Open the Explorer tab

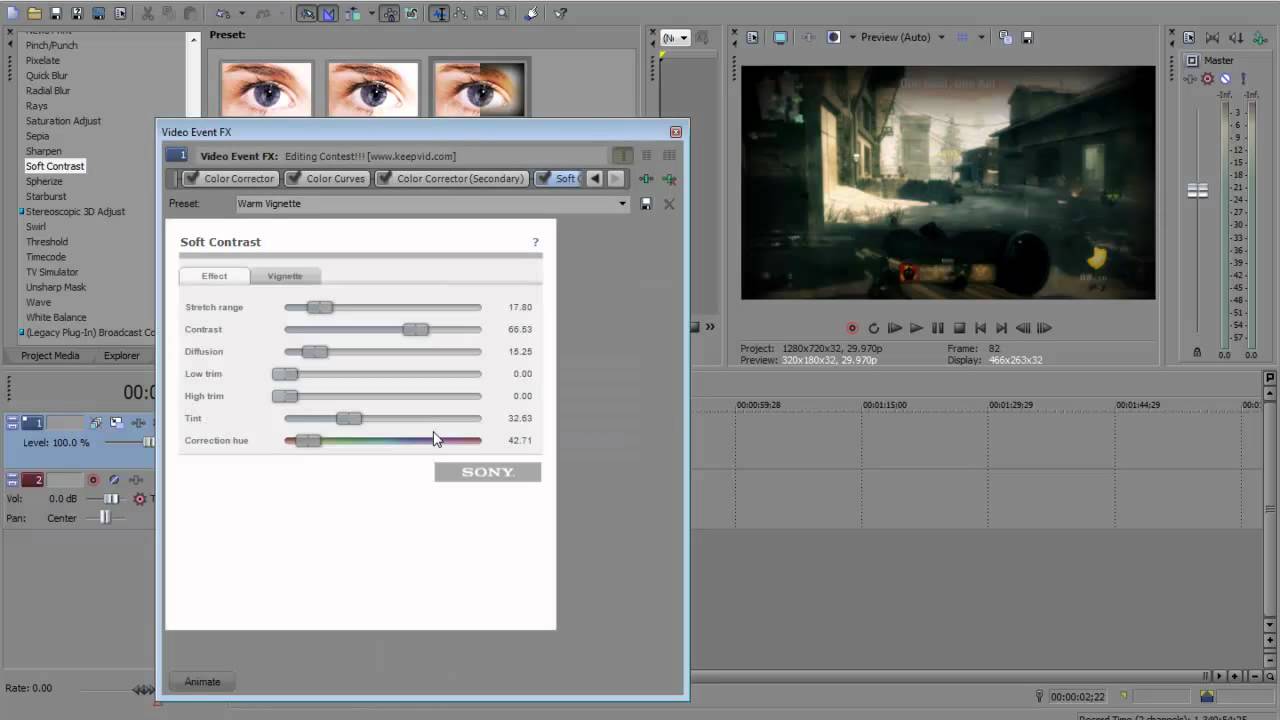(x=122, y=355)
